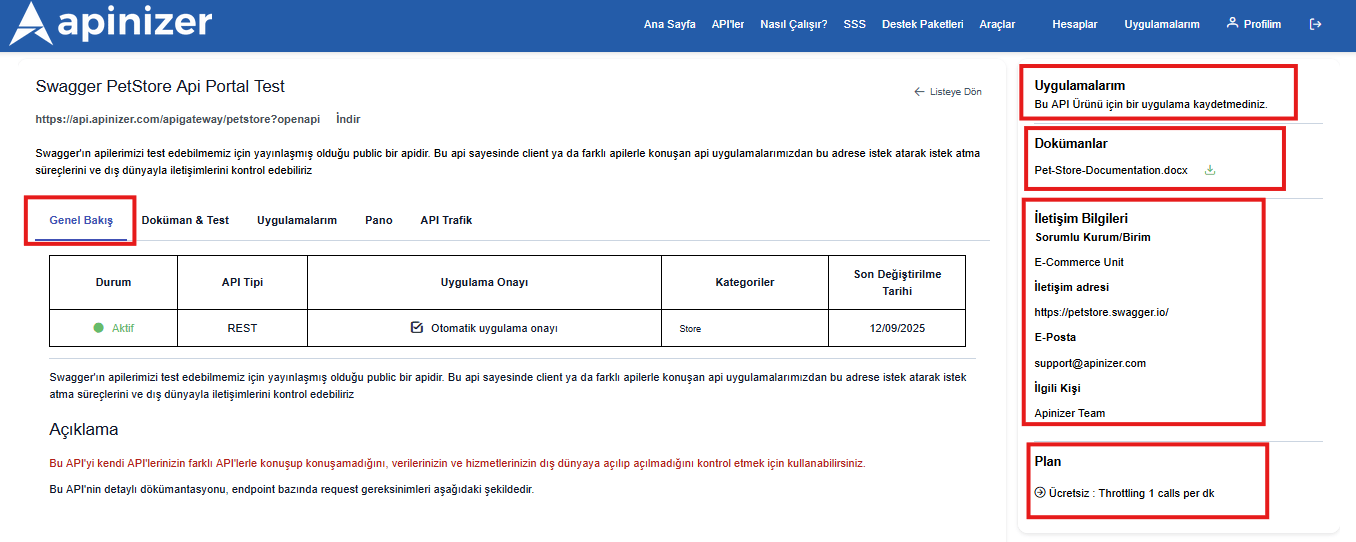Image resolution: width=1356 pixels, height=542 pixels.
Task: Open Nasıl Çalışır? page
Action: pyautogui.click(x=794, y=25)
